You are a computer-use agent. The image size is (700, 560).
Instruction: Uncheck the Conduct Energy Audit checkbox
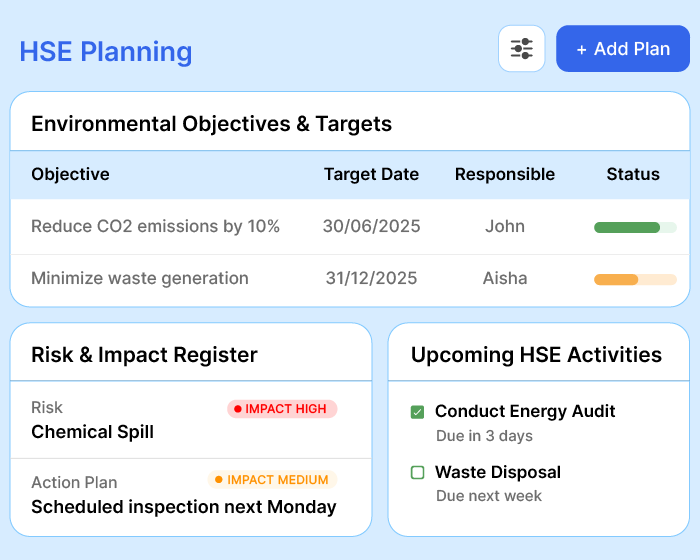(418, 412)
